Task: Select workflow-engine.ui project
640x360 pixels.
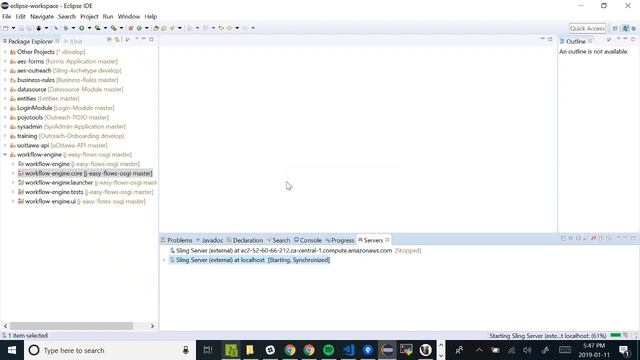Action: [x=82, y=202]
